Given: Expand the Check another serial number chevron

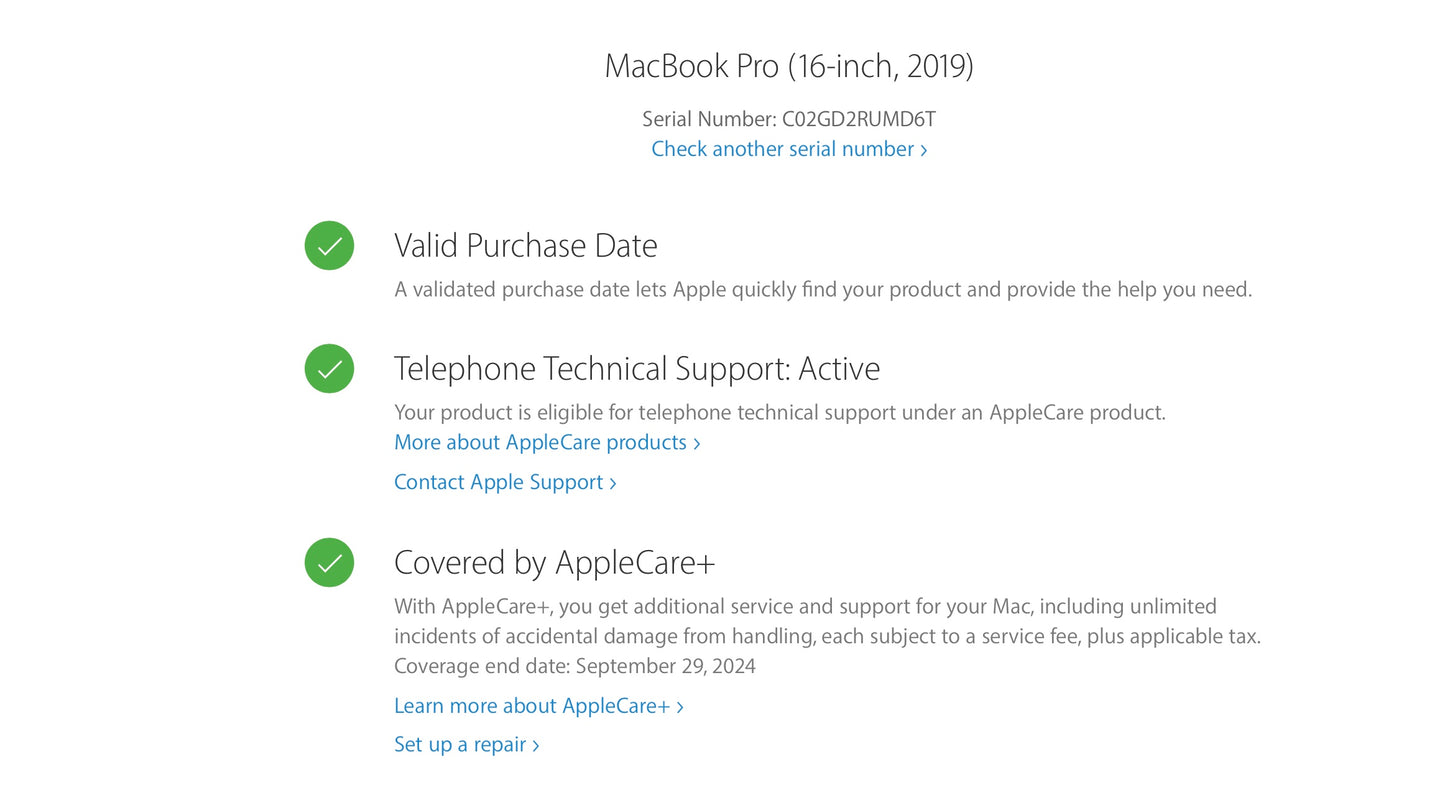Looking at the screenshot, I should coord(923,149).
